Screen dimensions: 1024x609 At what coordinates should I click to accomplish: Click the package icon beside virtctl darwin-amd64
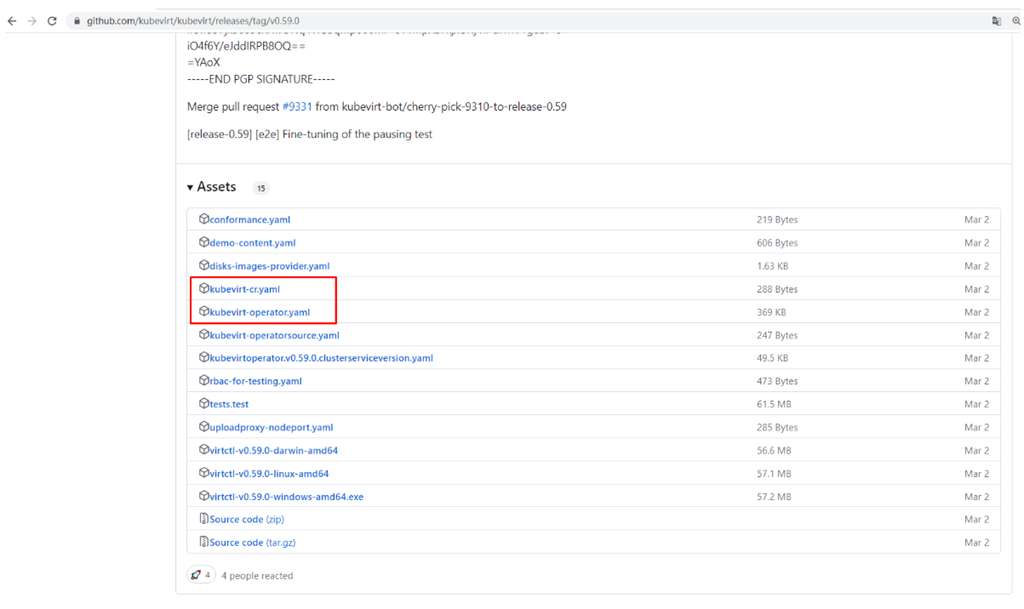coord(204,450)
